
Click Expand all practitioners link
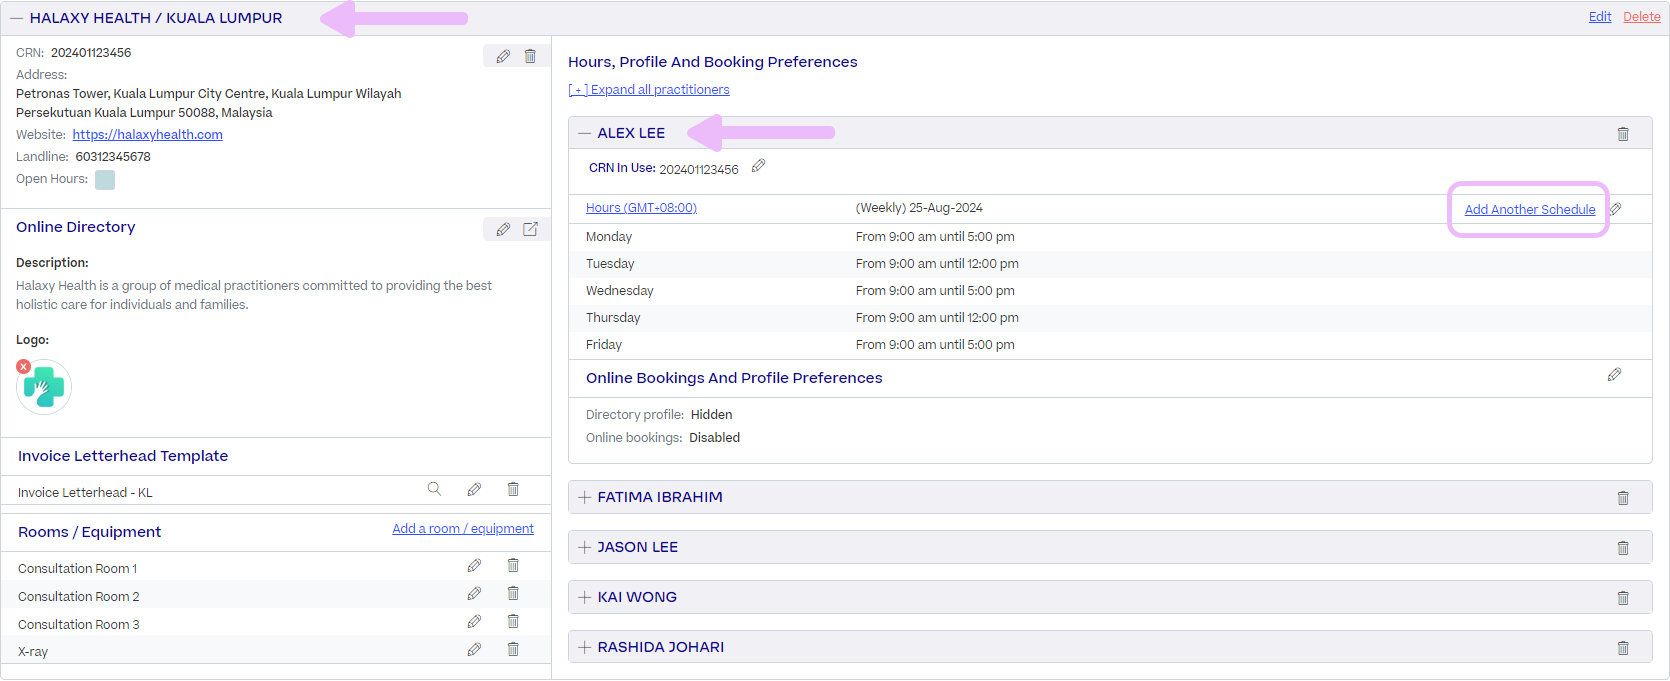(x=649, y=90)
